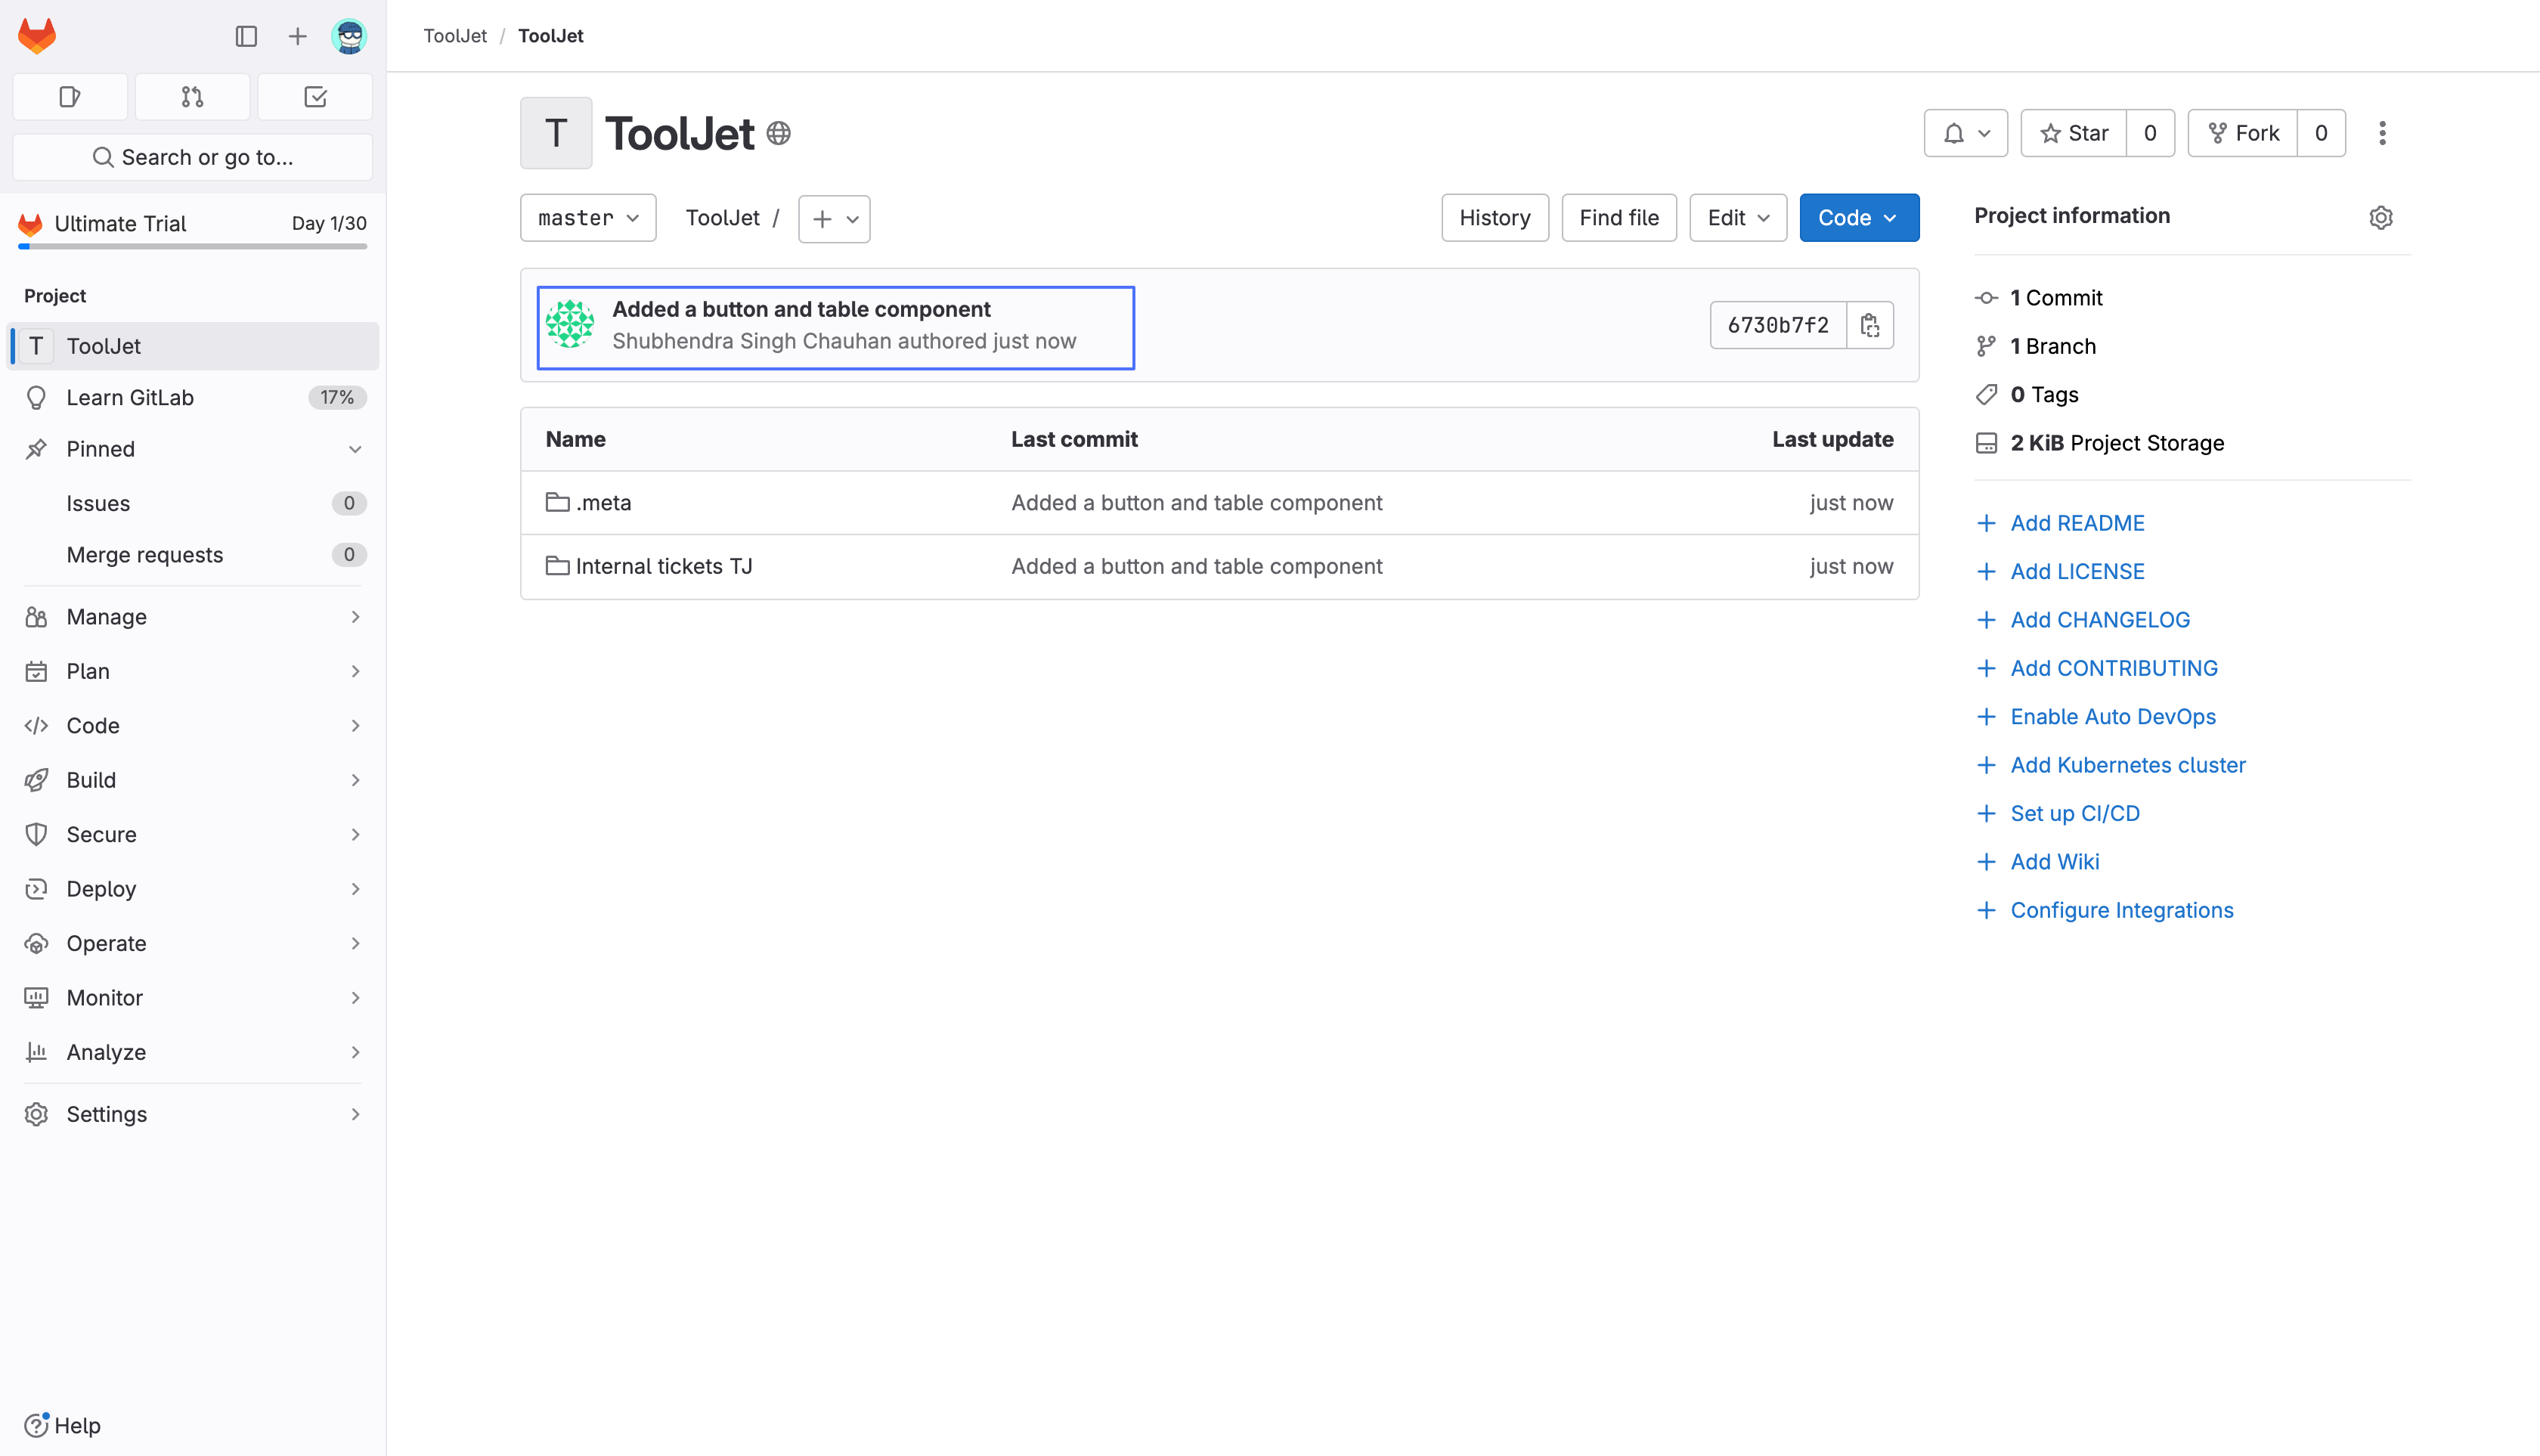The image size is (2540, 1456).
Task: Copy commit SHA 6730b7f2 to clipboard
Action: (x=1869, y=325)
